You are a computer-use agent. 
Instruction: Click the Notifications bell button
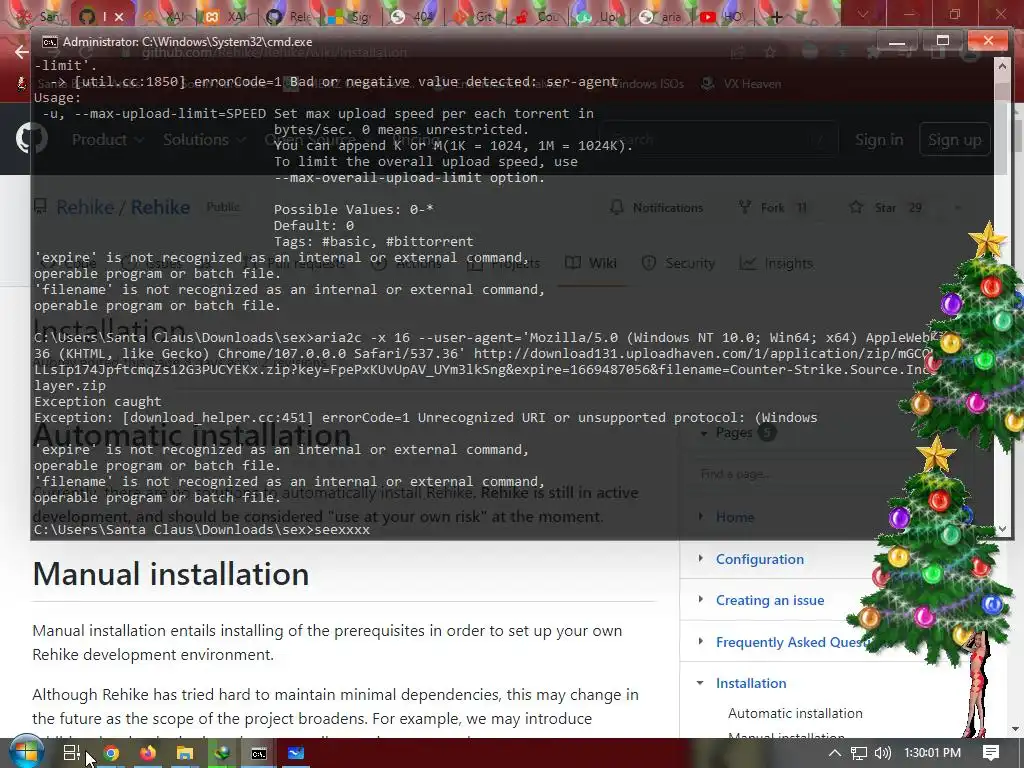657,208
